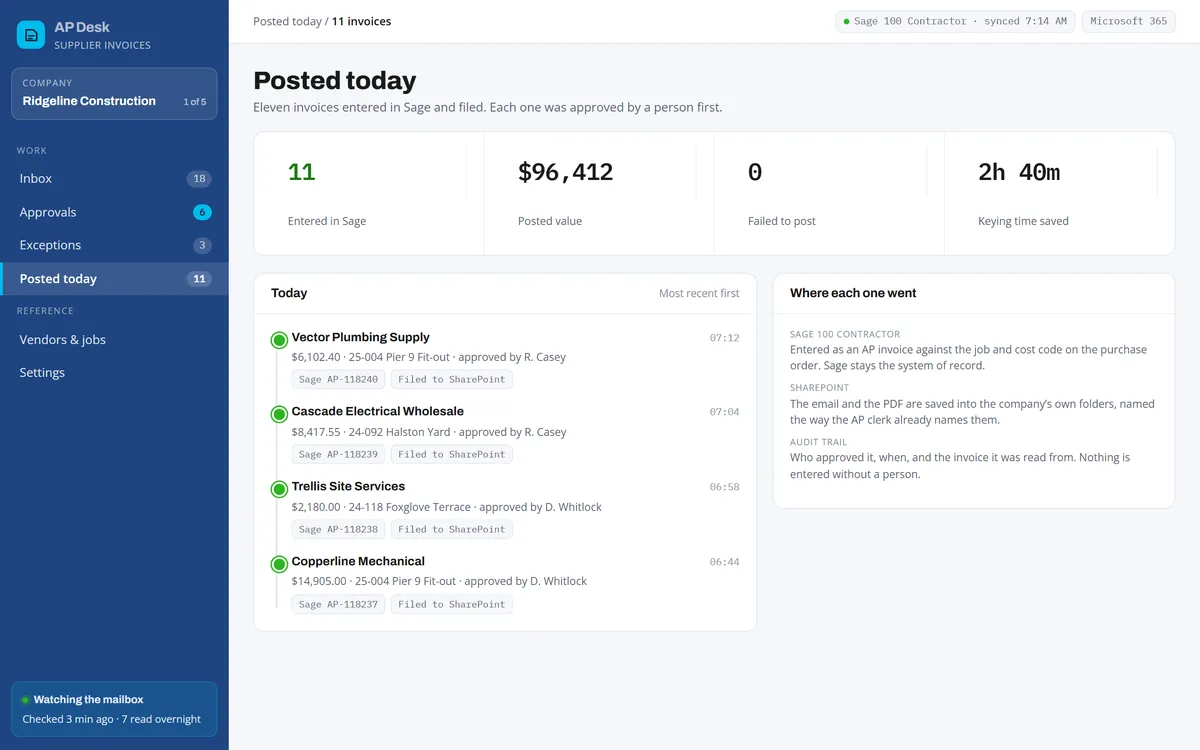Click the Inbox count badge showing 18
The image size is (1200, 750).
[199, 179]
